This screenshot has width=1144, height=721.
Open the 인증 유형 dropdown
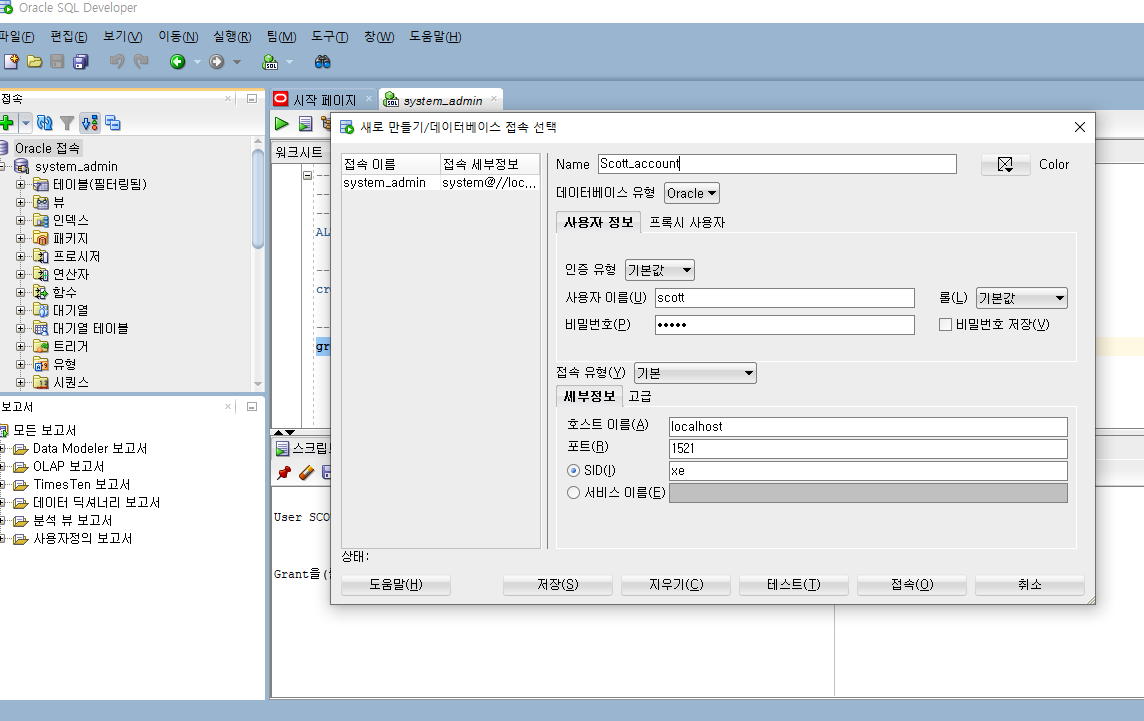click(x=660, y=270)
